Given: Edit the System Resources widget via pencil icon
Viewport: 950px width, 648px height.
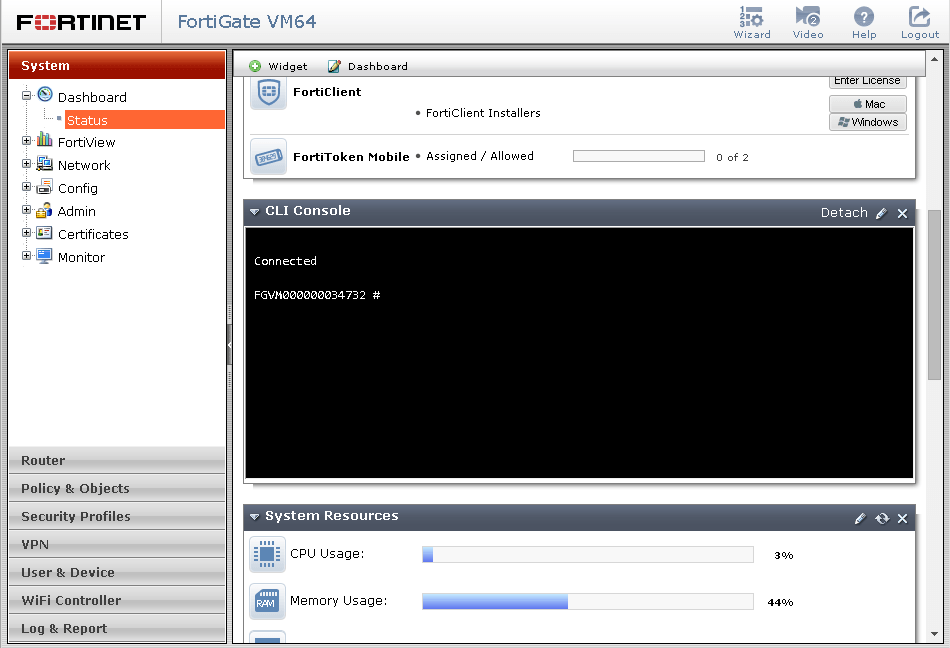Looking at the screenshot, I should 860,518.
